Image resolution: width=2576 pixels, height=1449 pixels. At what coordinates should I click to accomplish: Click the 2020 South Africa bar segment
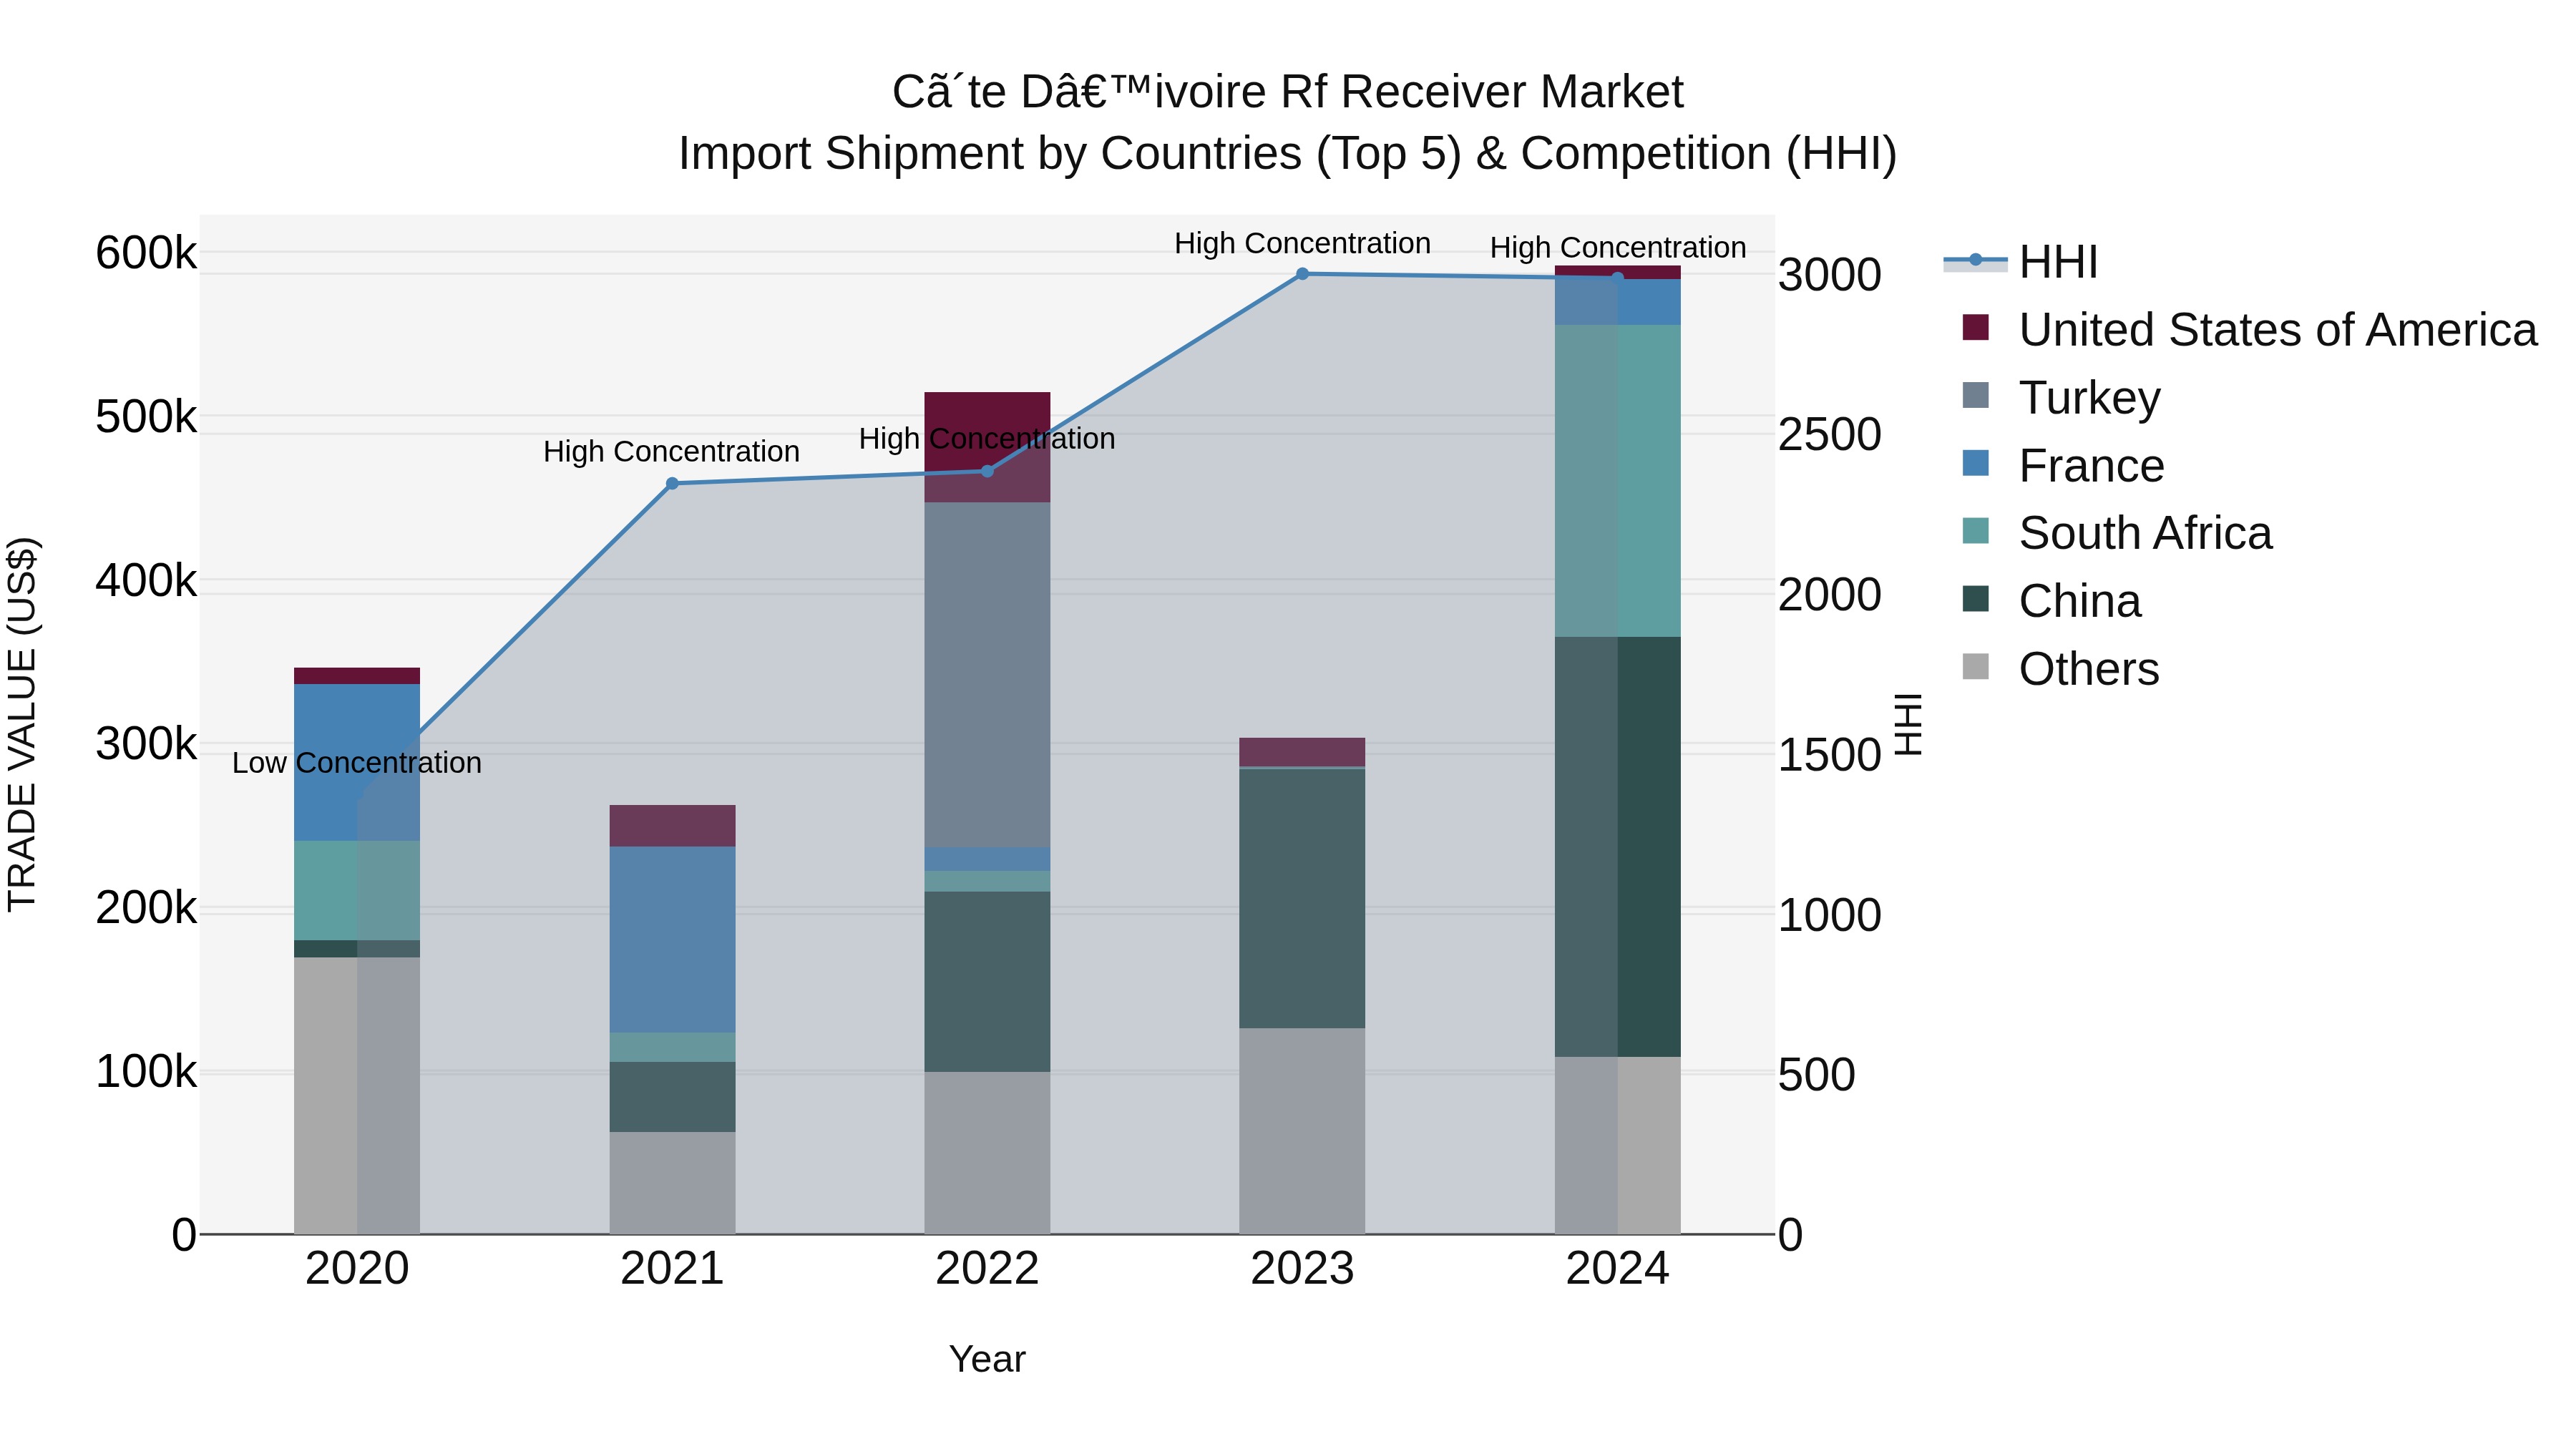[x=357, y=891]
